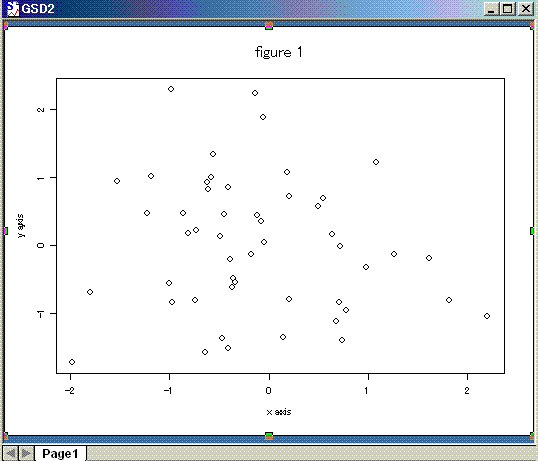Select the rightmost data point past x=2
The image size is (538, 461).
tap(487, 316)
